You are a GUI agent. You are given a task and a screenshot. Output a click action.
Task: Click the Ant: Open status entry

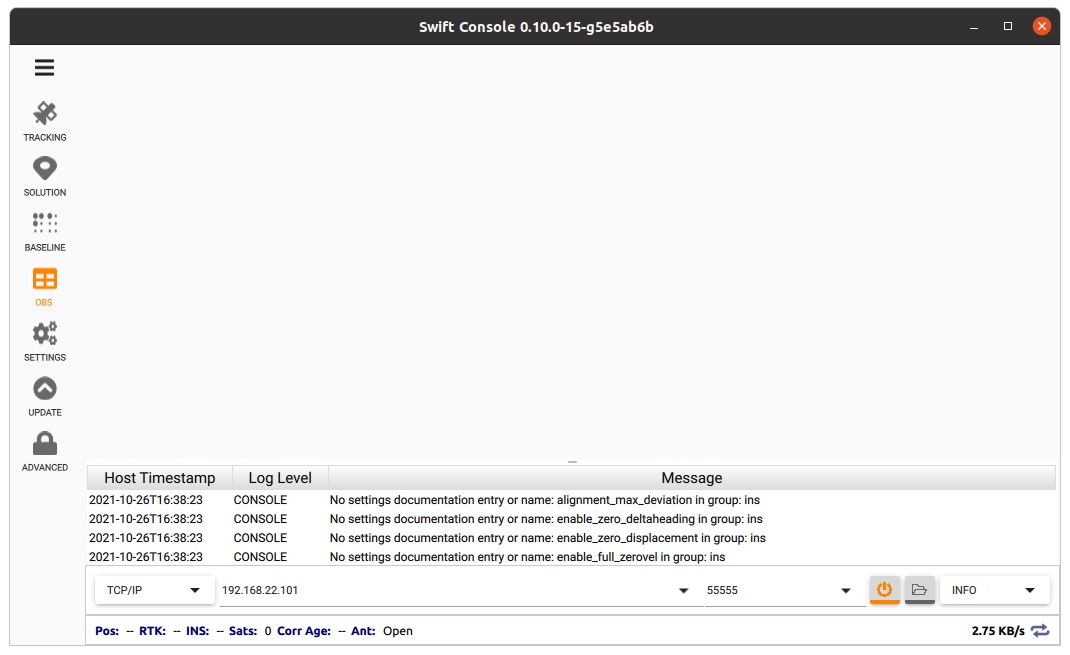[x=381, y=631]
